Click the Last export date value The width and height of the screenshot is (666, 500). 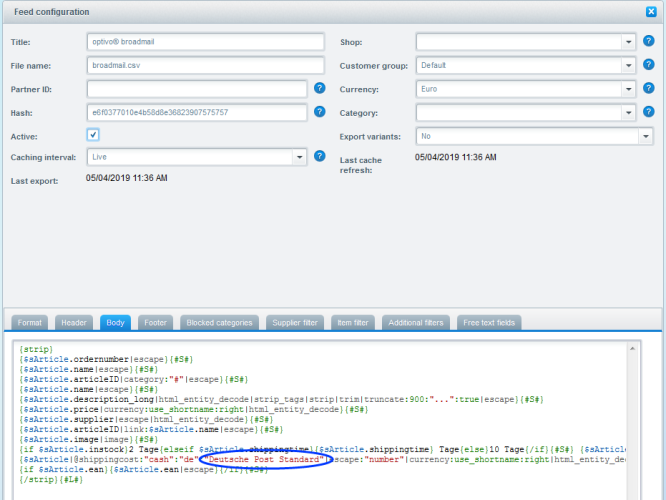point(127,178)
